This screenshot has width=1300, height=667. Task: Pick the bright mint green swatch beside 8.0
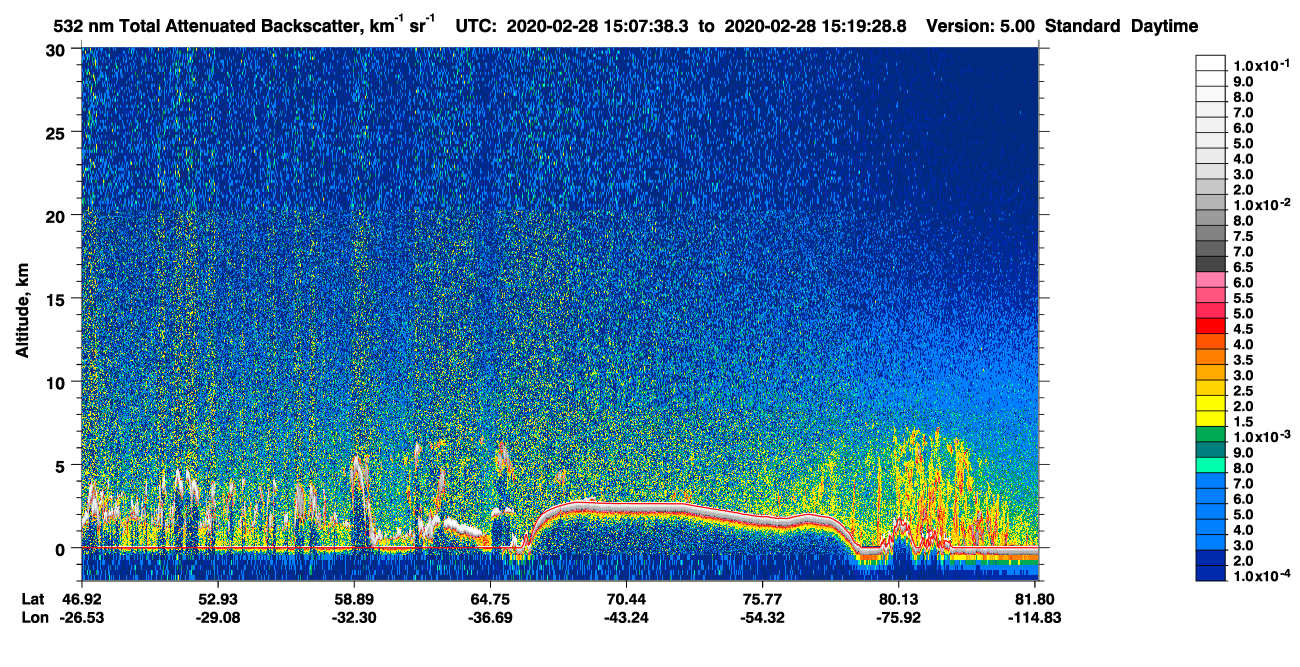(1210, 465)
